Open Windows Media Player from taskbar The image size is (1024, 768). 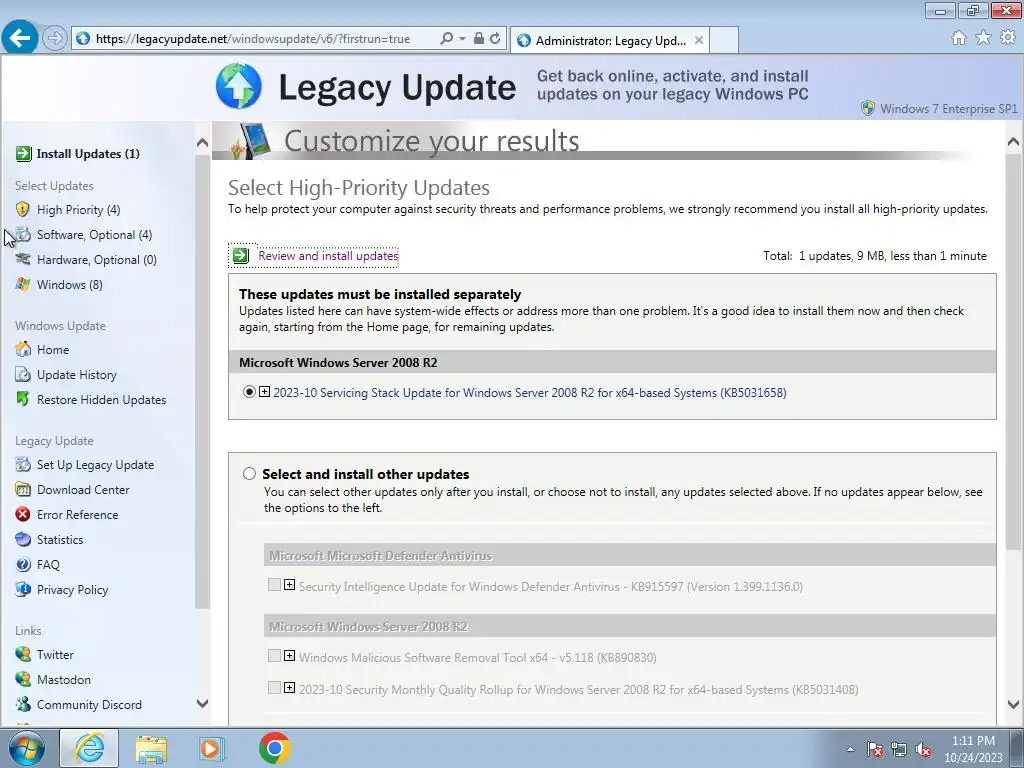coord(210,749)
